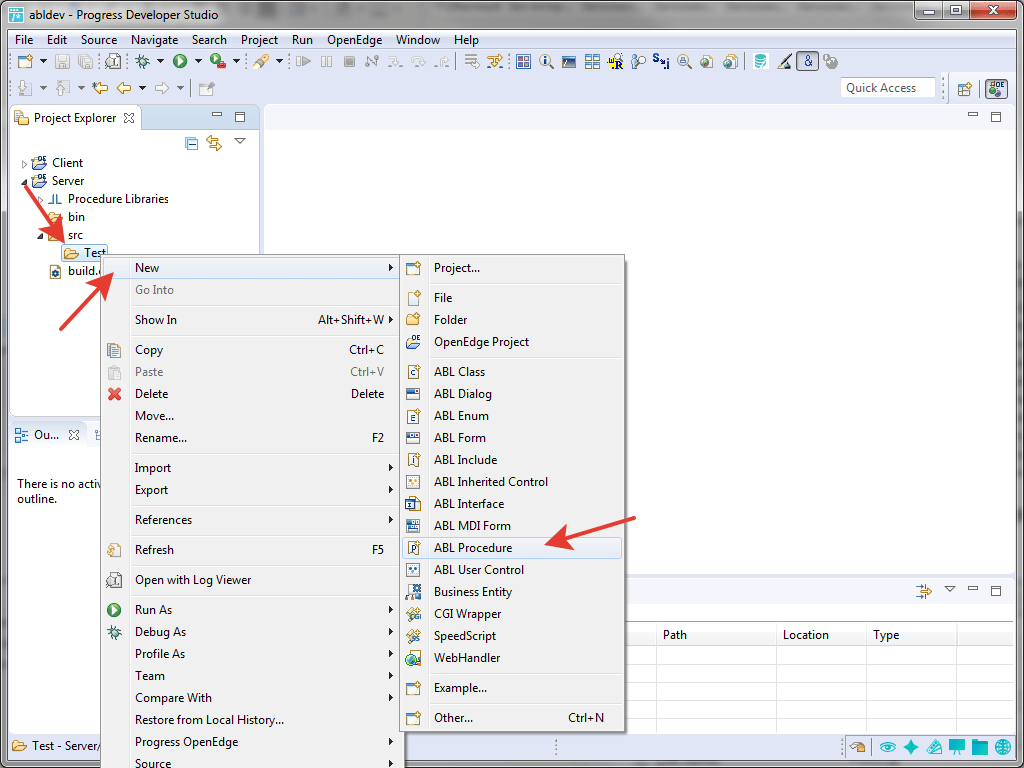Click the Terminate stop icon
Screen dimensions: 1024x768
[349, 61]
